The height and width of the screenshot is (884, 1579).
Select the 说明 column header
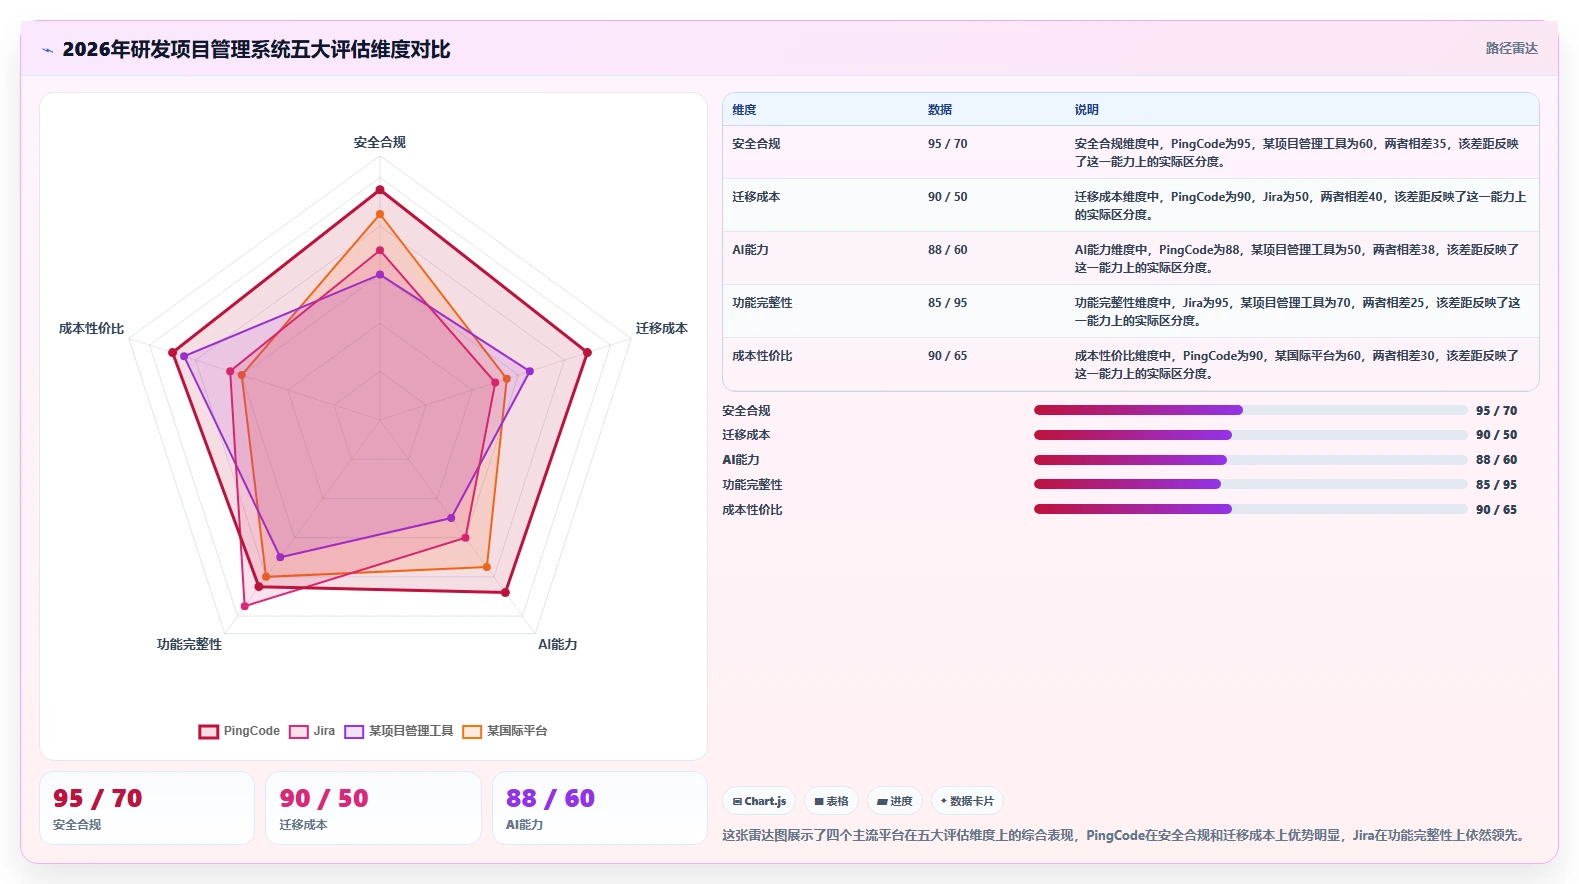pyautogui.click(x=1087, y=110)
